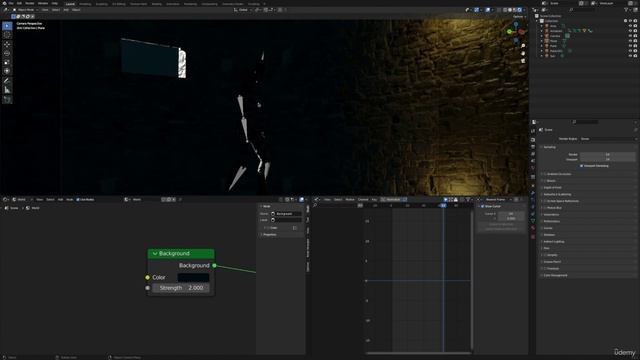The height and width of the screenshot is (360, 640).
Task: Open the outliner filter icon
Action: 627,9
